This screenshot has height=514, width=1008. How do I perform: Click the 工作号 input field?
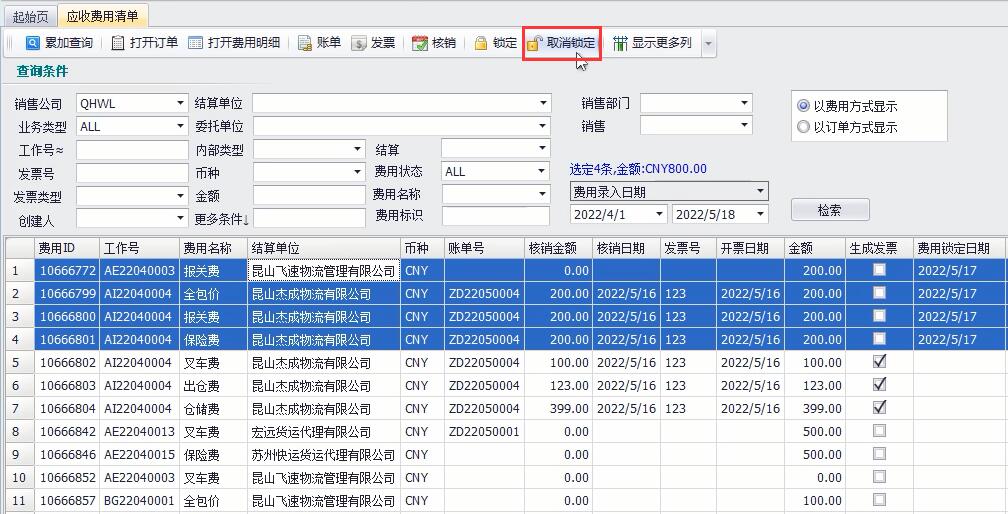click(131, 149)
